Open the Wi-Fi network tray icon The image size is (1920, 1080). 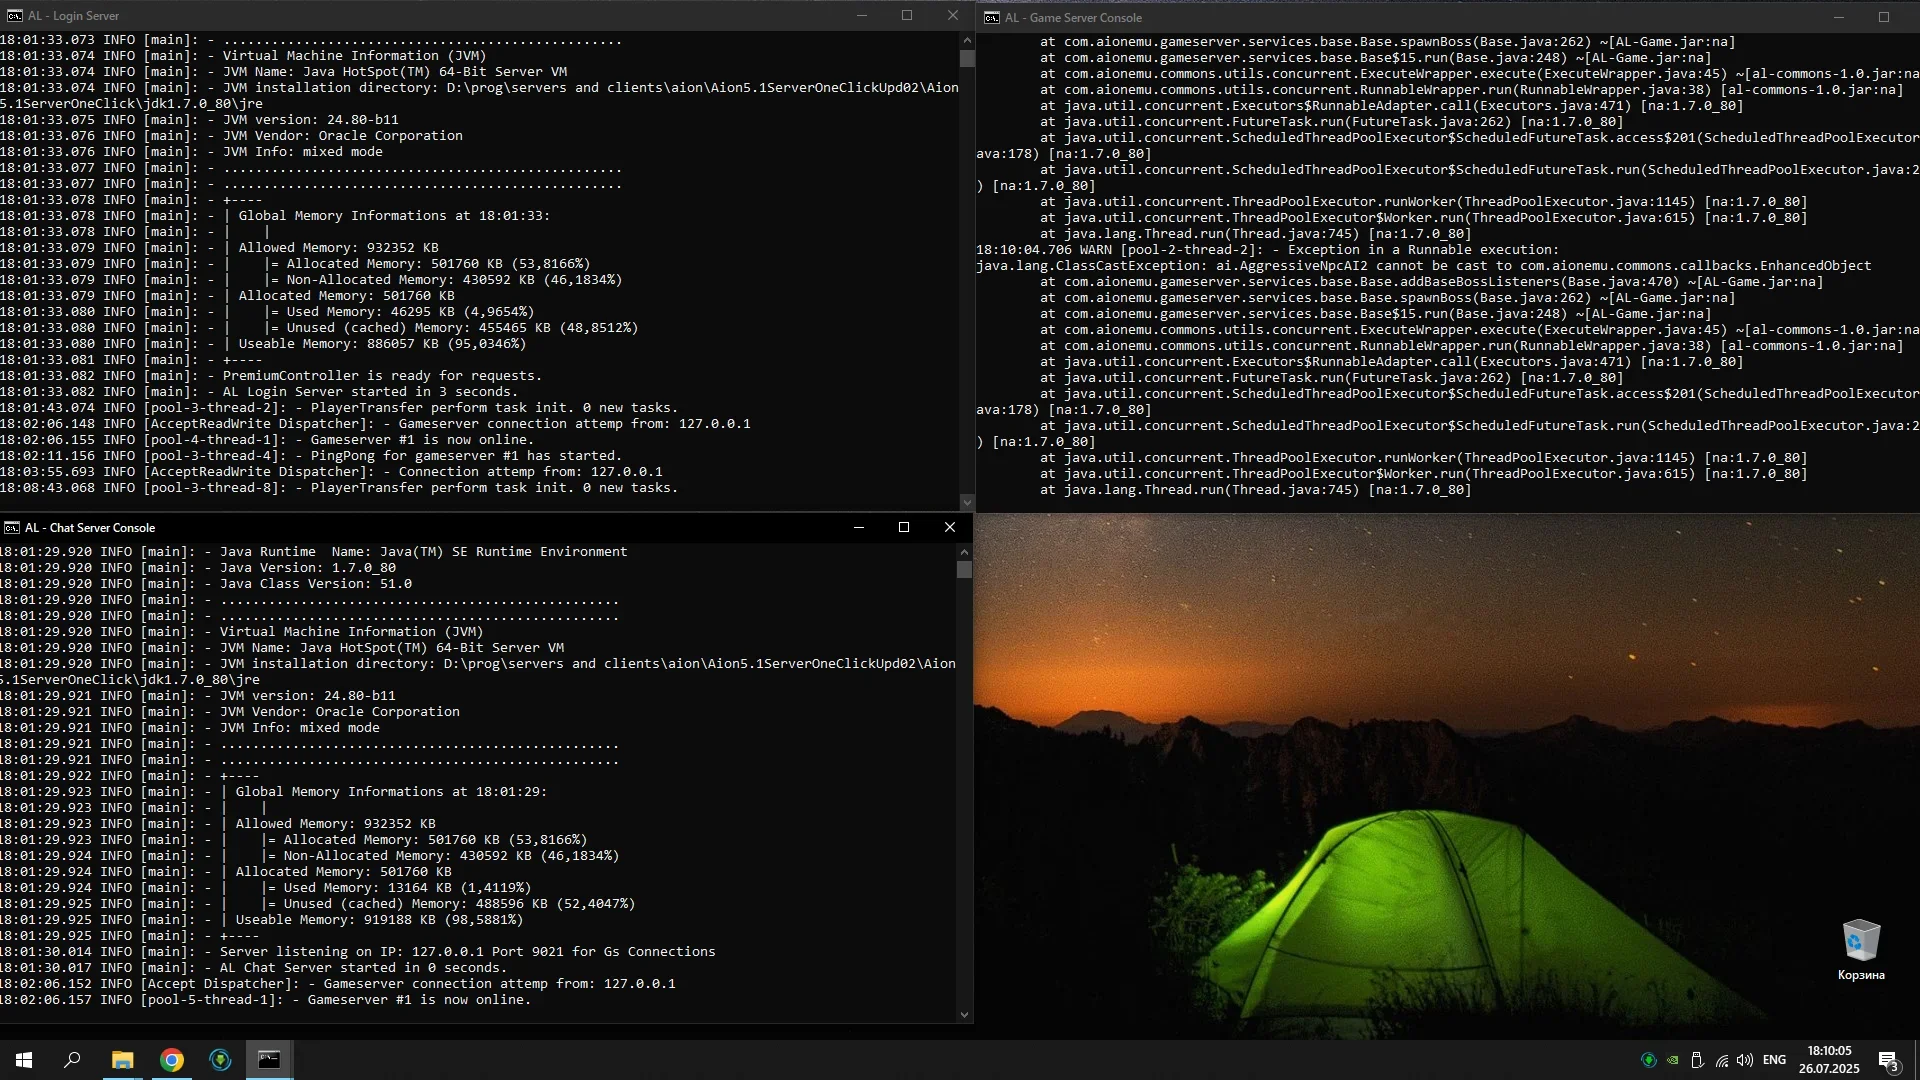tap(1722, 1060)
